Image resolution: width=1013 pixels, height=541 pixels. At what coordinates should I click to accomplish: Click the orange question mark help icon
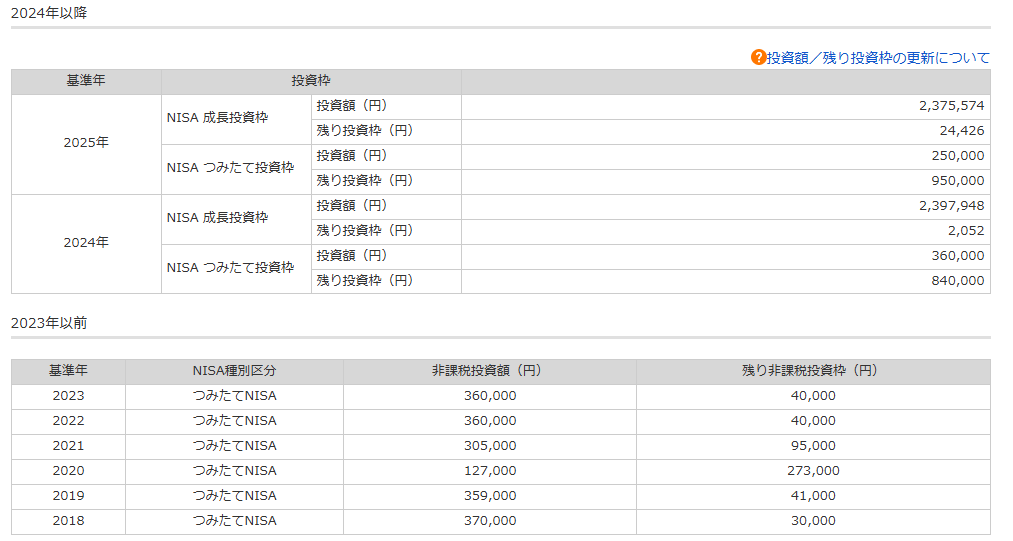pyautogui.click(x=758, y=58)
